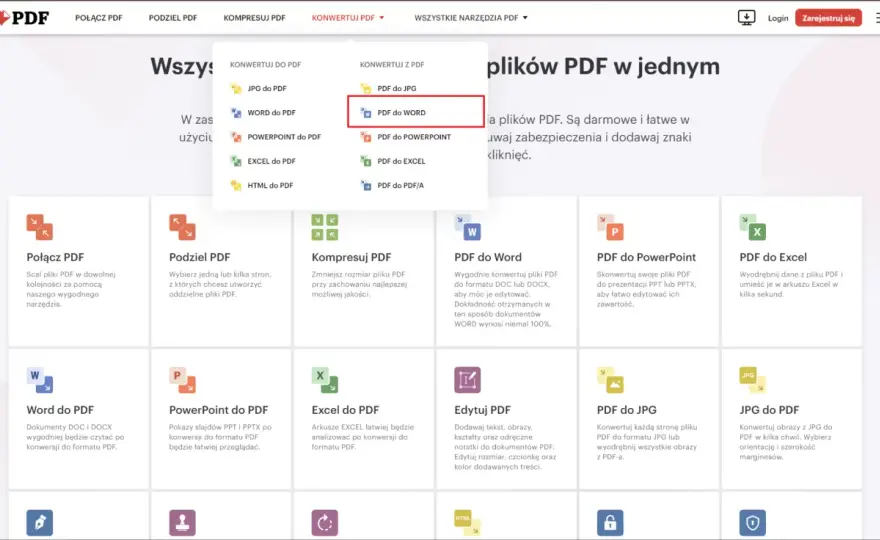The width and height of the screenshot is (880, 540).
Task: Click the PDF do EXCEL icon in dropdown
Action: point(366,161)
